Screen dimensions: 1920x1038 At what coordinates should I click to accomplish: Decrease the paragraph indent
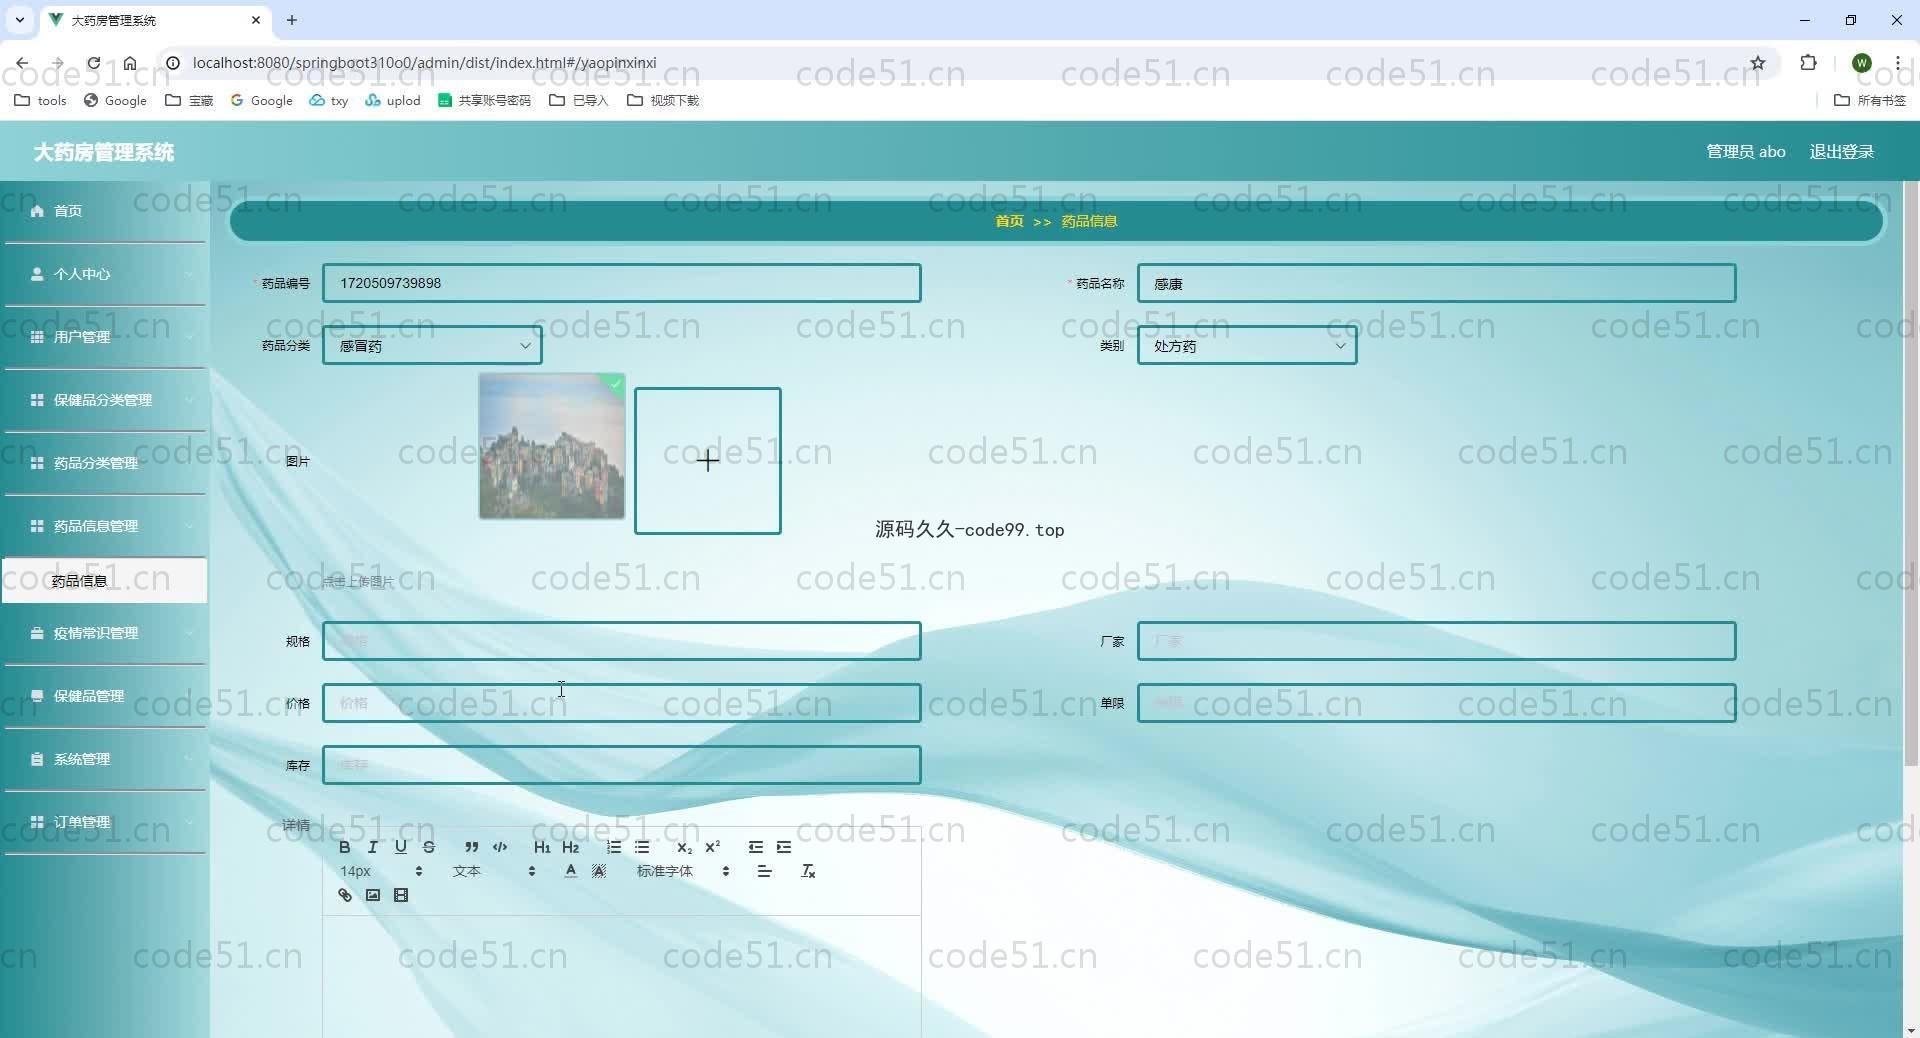(x=756, y=847)
